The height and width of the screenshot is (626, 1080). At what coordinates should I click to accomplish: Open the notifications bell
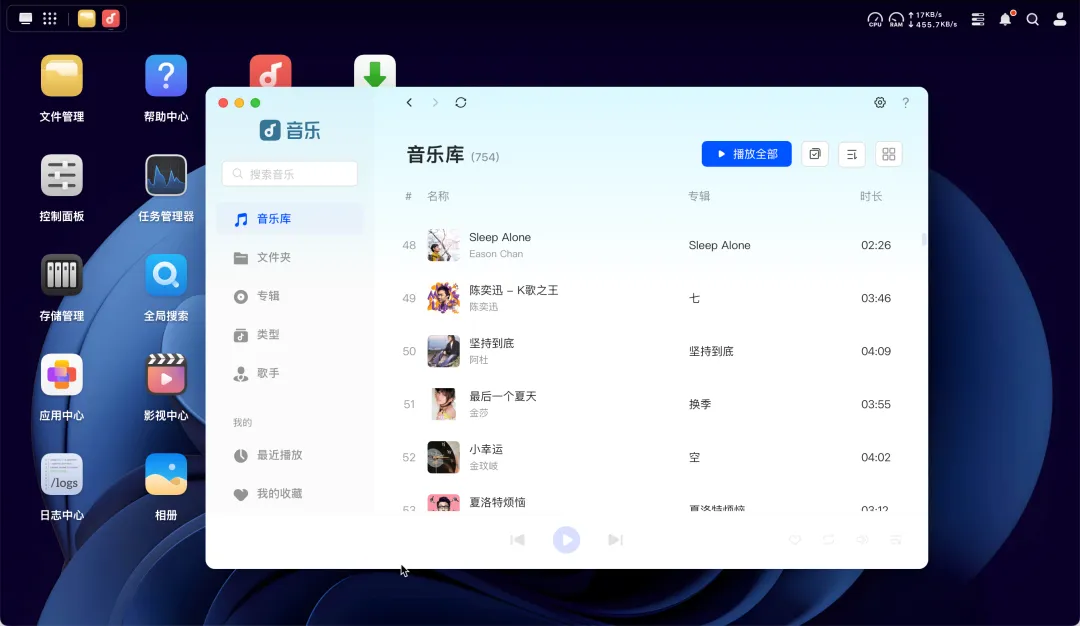point(1006,19)
